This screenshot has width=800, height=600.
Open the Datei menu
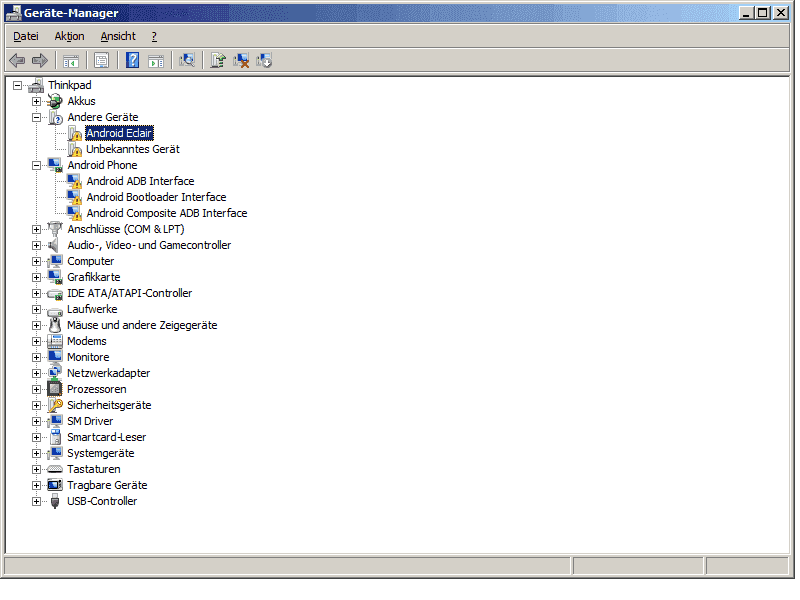pyautogui.click(x=26, y=36)
